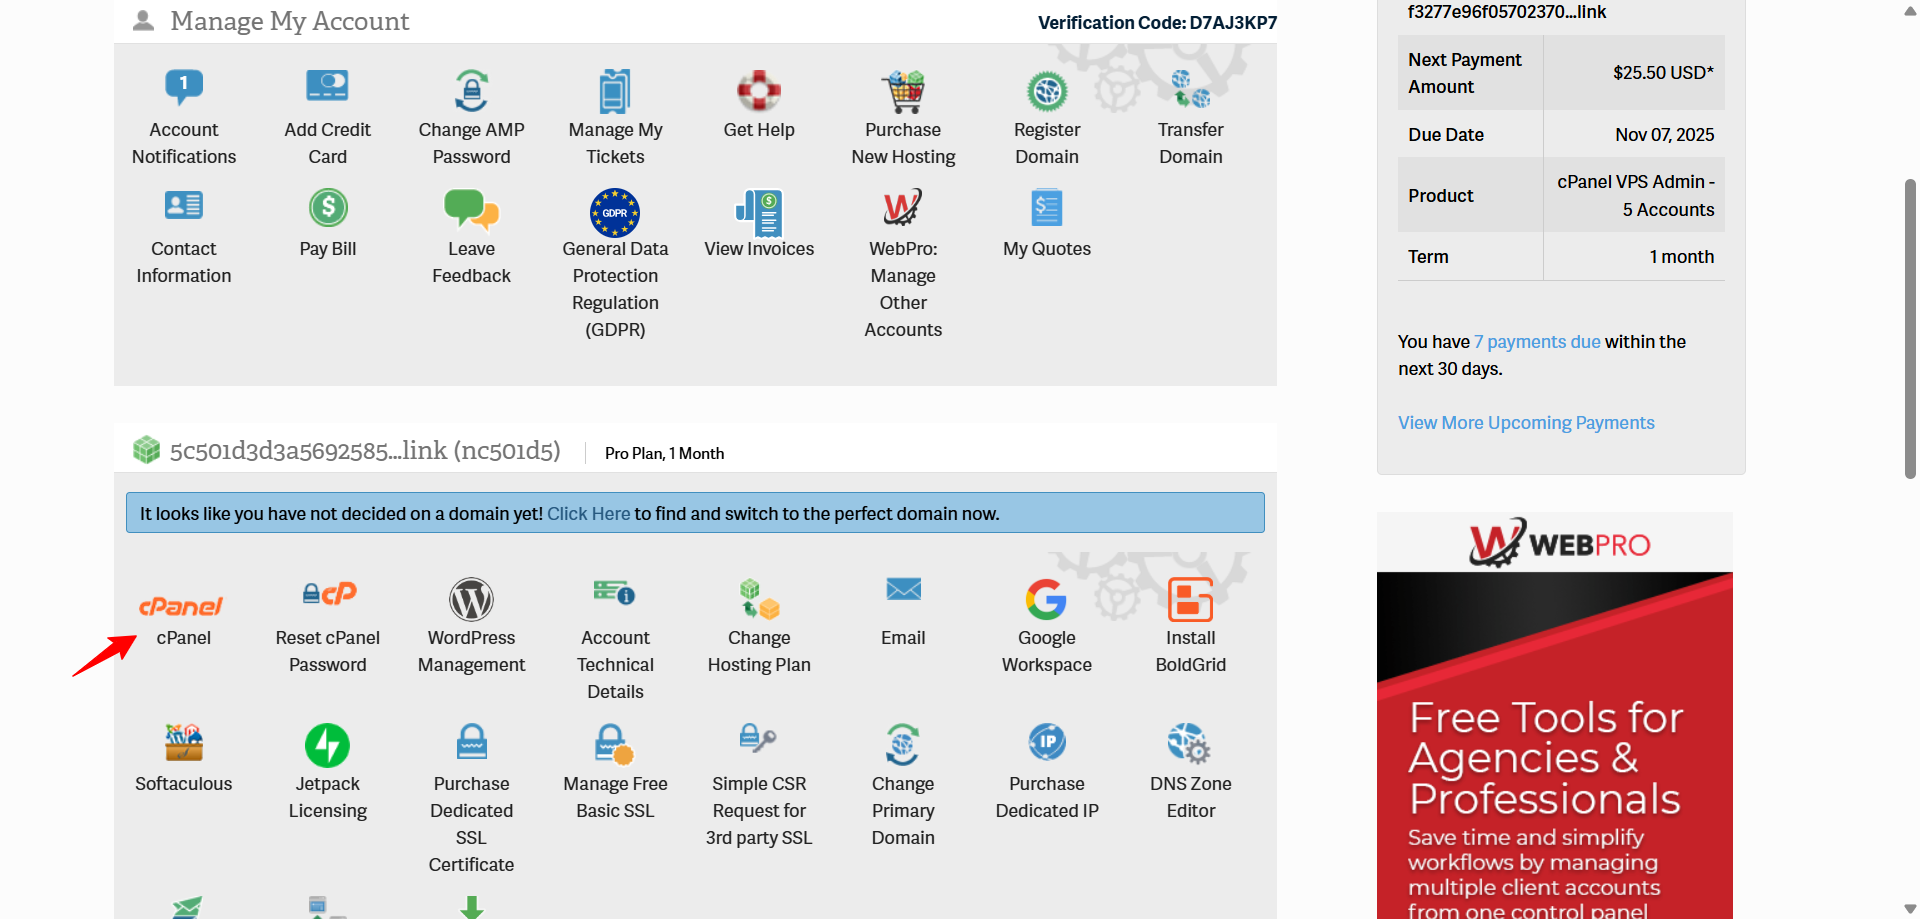The width and height of the screenshot is (1920, 919).
Task: Open Purchase New Hosting cart icon
Action: (x=903, y=91)
